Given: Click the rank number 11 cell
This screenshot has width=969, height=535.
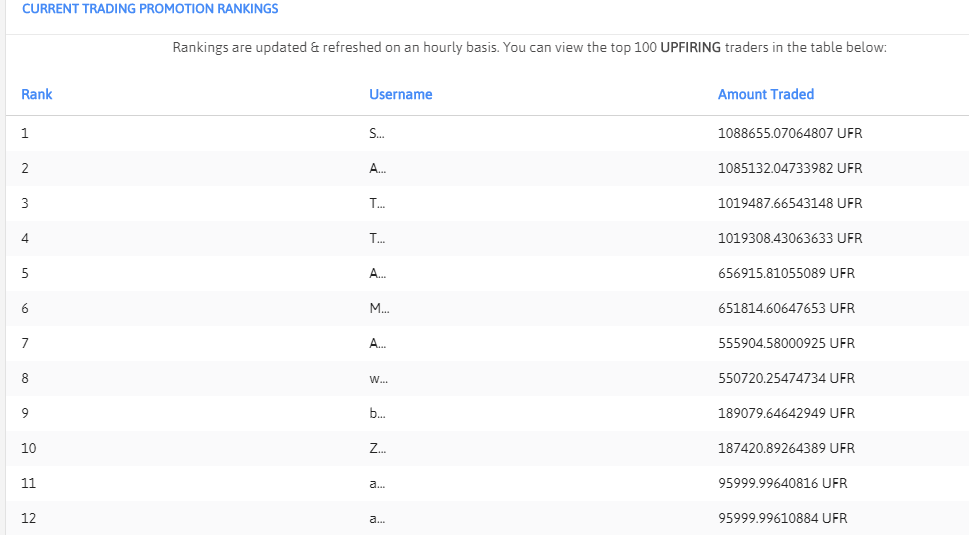Looking at the screenshot, I should (28, 484).
